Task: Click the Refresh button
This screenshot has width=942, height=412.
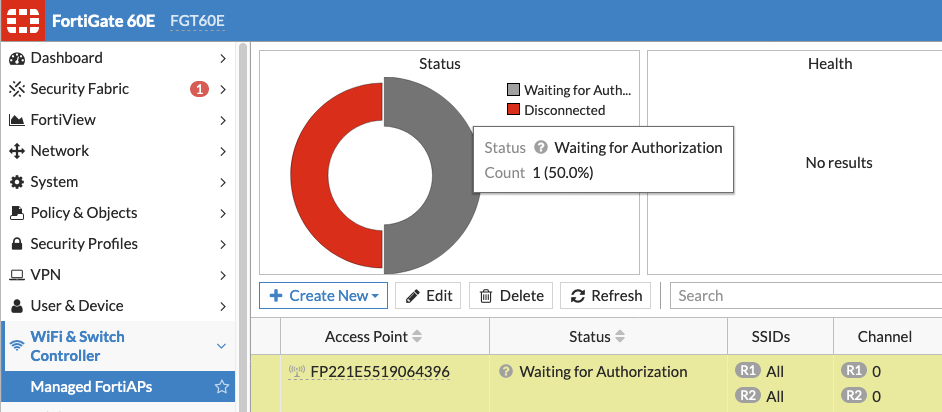Action: pyautogui.click(x=606, y=295)
